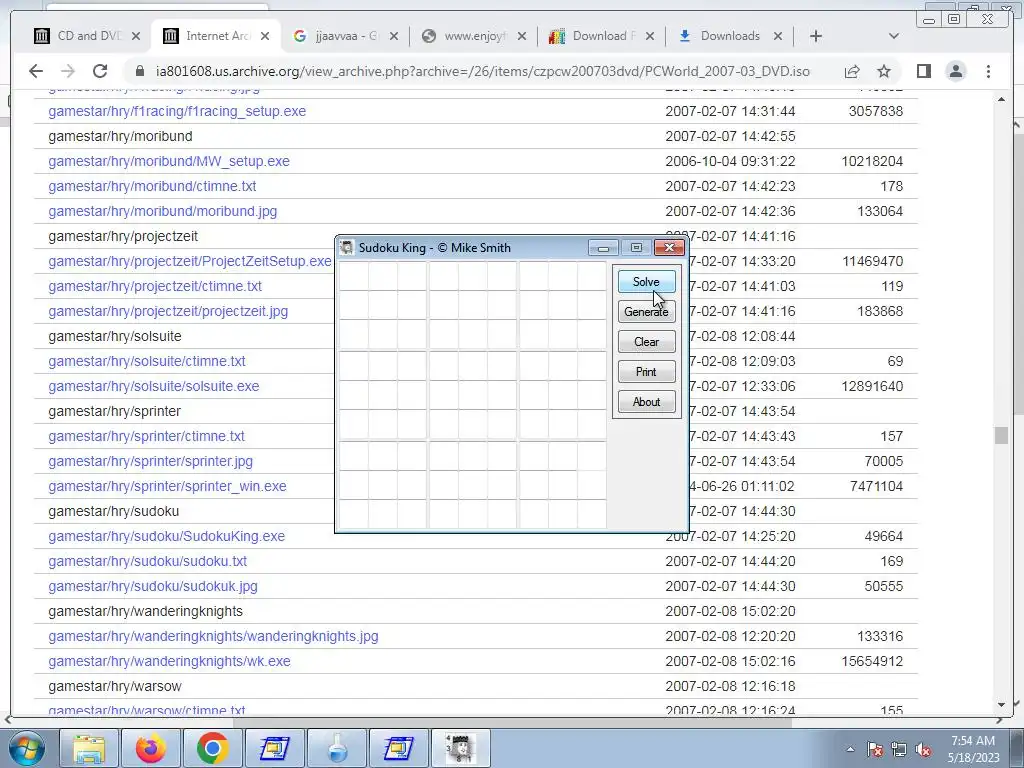Open sudoku/sudokuk.jpg link
1024x768 pixels.
[153, 586]
